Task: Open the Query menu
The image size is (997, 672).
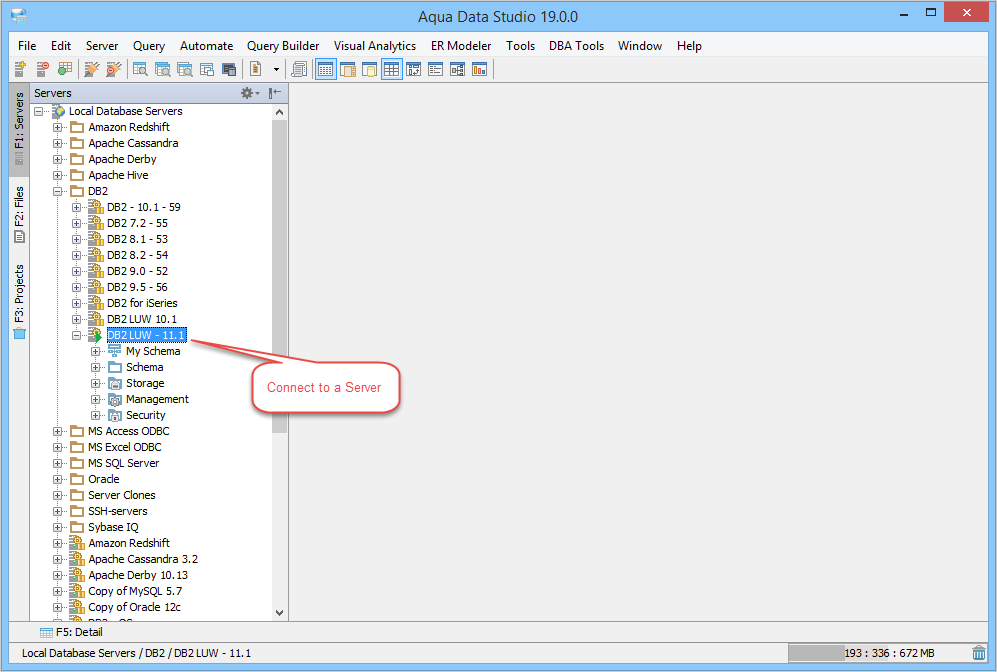Action: [149, 46]
